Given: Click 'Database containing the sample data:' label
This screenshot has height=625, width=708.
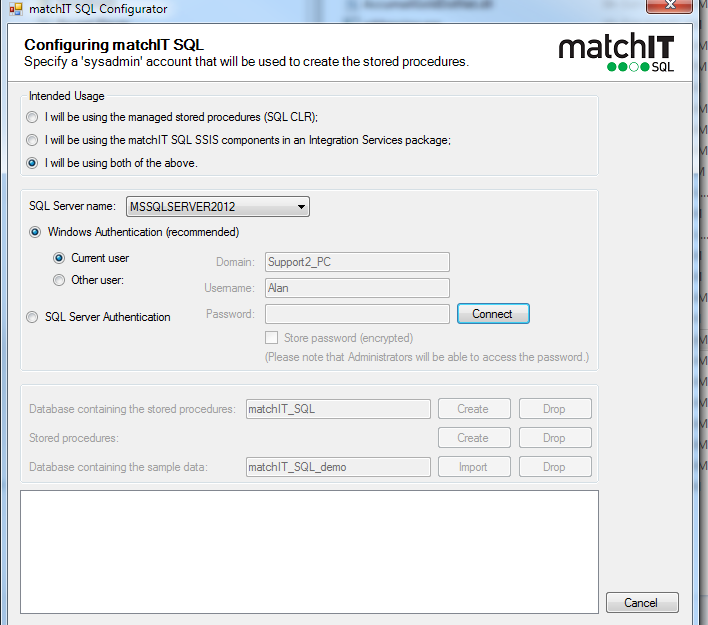Looking at the screenshot, I should click(118, 467).
